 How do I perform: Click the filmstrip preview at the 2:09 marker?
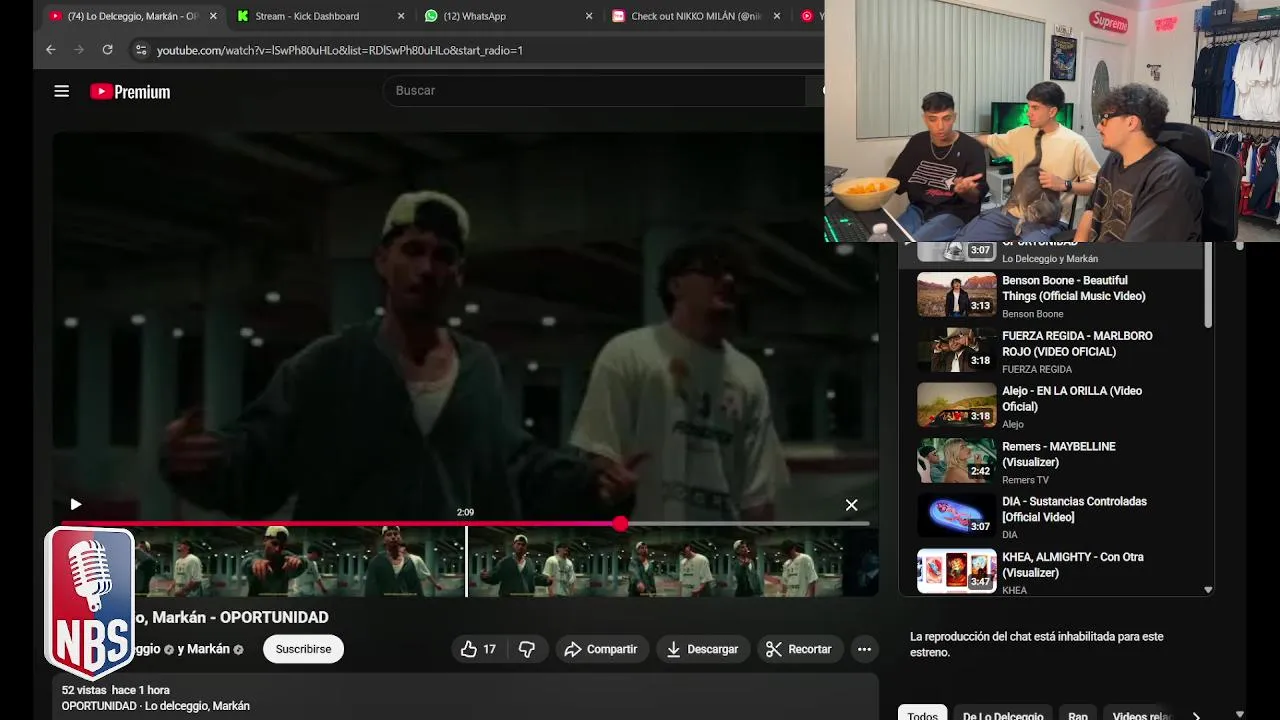(x=466, y=561)
